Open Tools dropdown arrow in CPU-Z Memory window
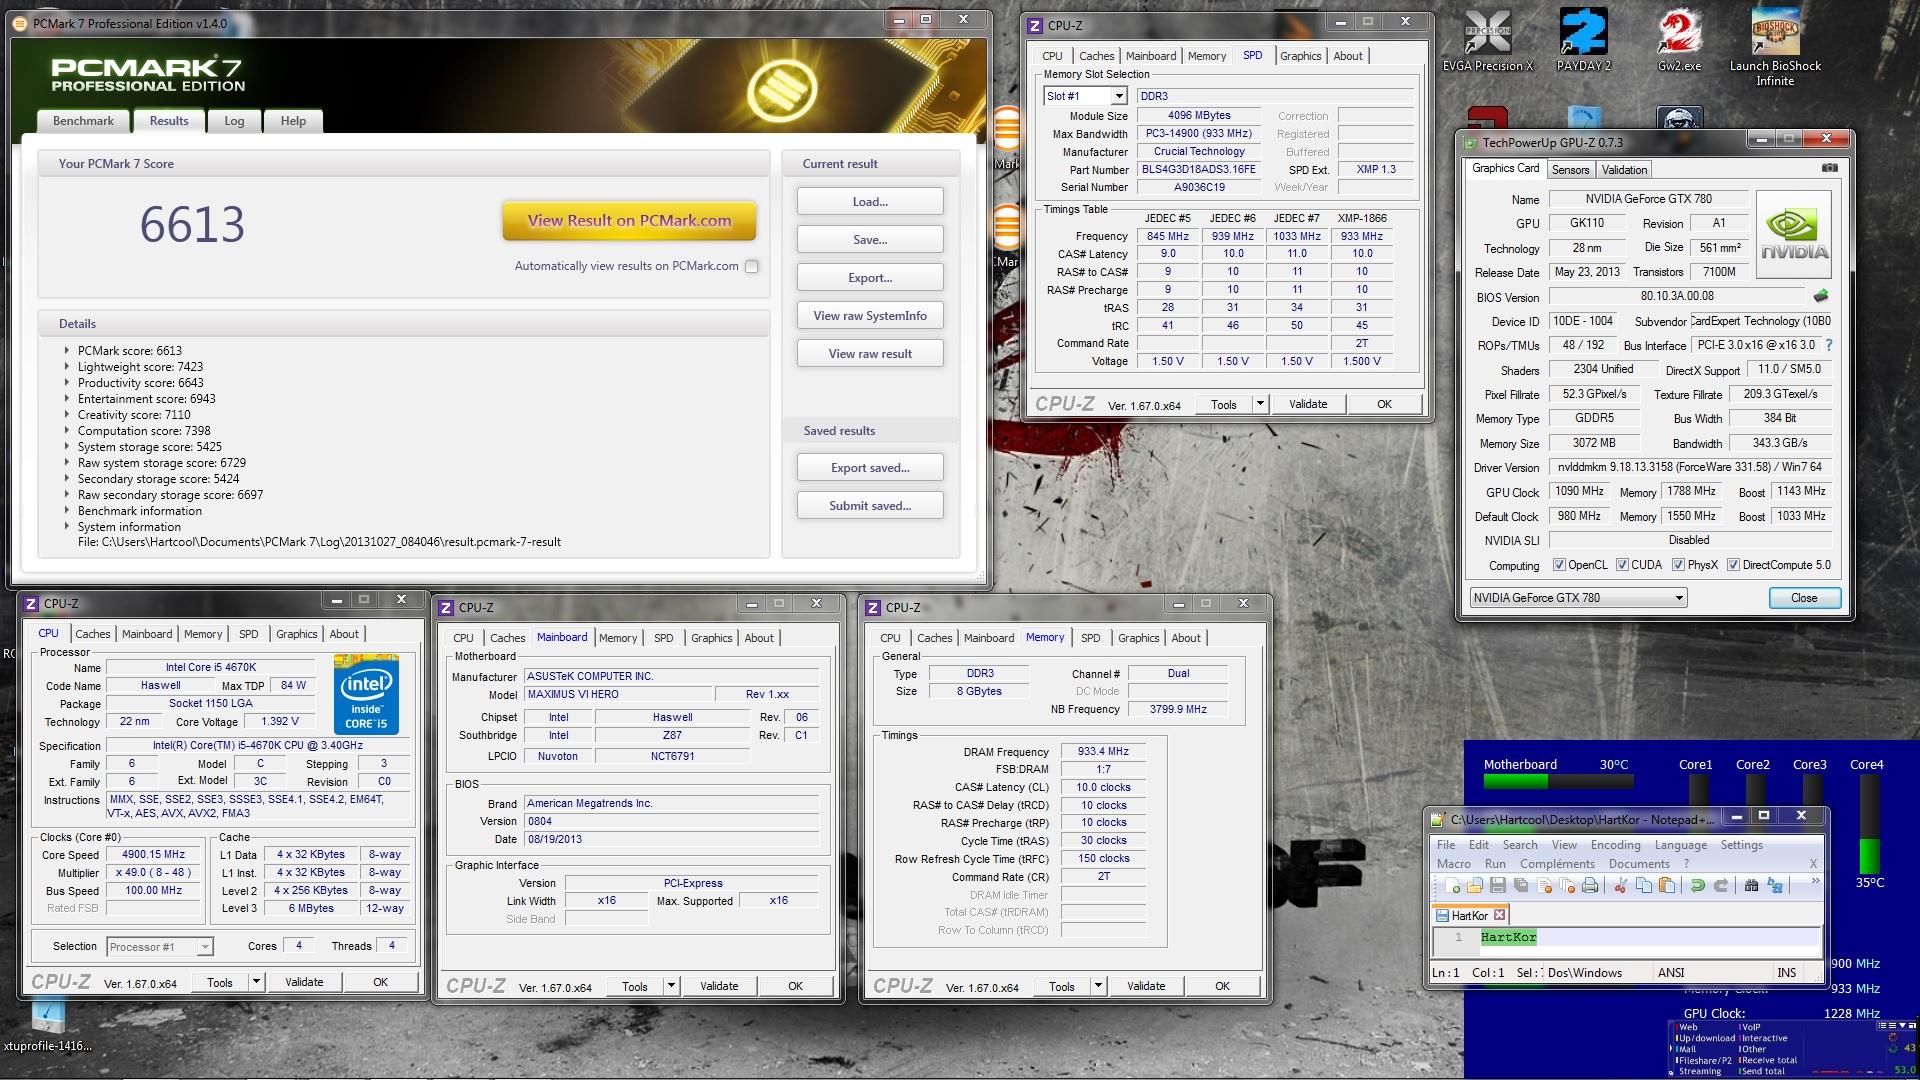Image resolution: width=1920 pixels, height=1080 pixels. (x=1097, y=986)
